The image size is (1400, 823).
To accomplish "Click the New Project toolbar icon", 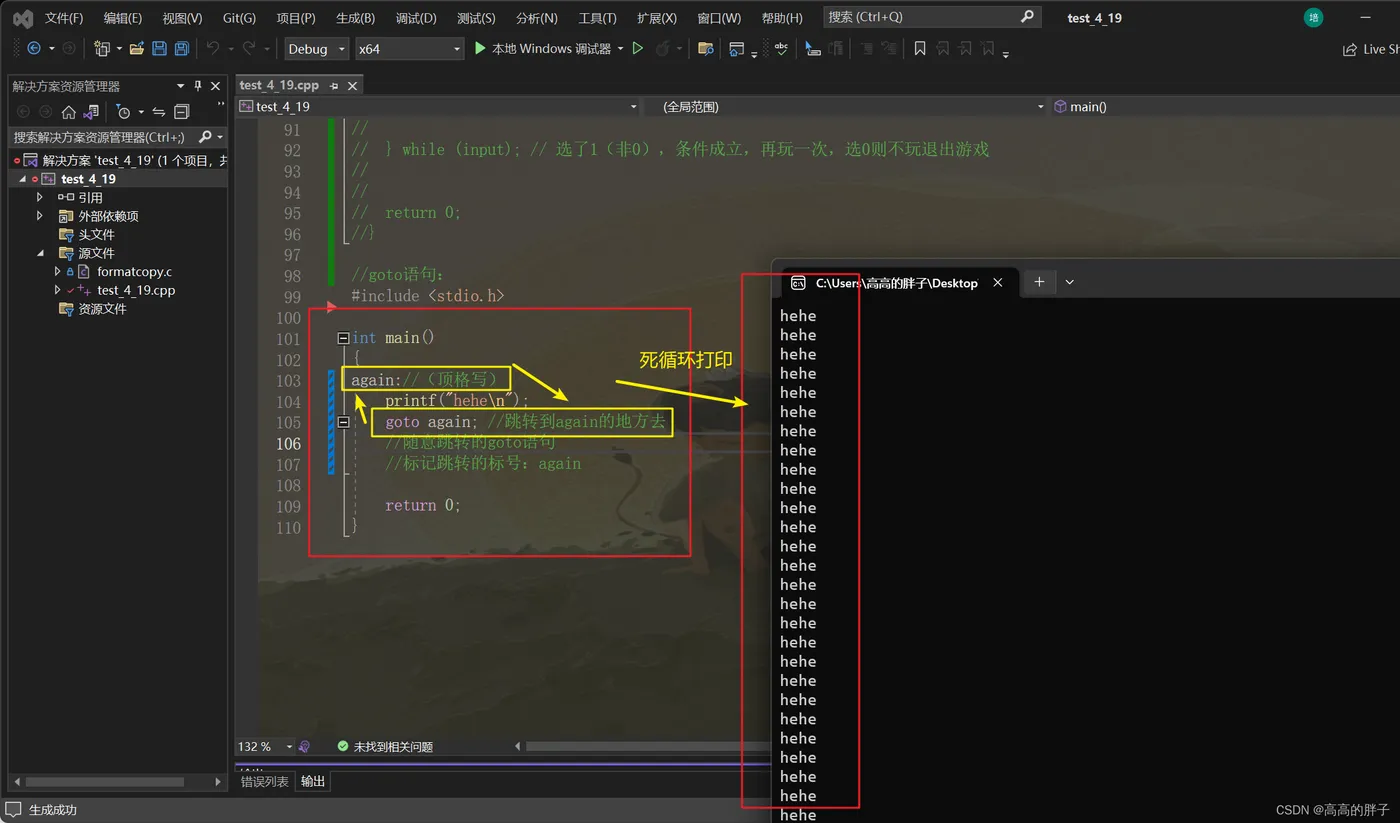I will (101, 48).
